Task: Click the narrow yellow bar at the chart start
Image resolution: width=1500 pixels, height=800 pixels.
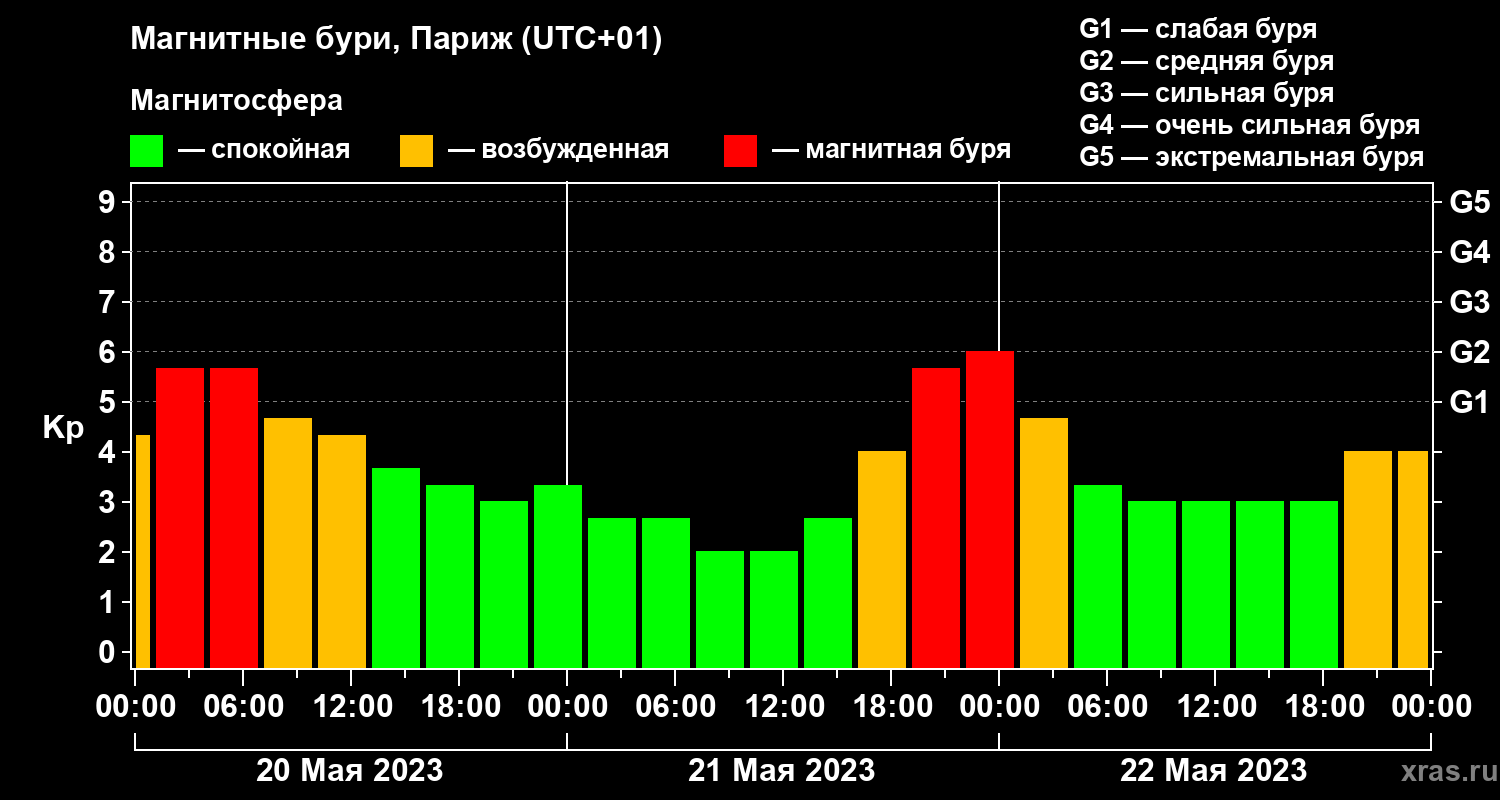Action: click(143, 551)
